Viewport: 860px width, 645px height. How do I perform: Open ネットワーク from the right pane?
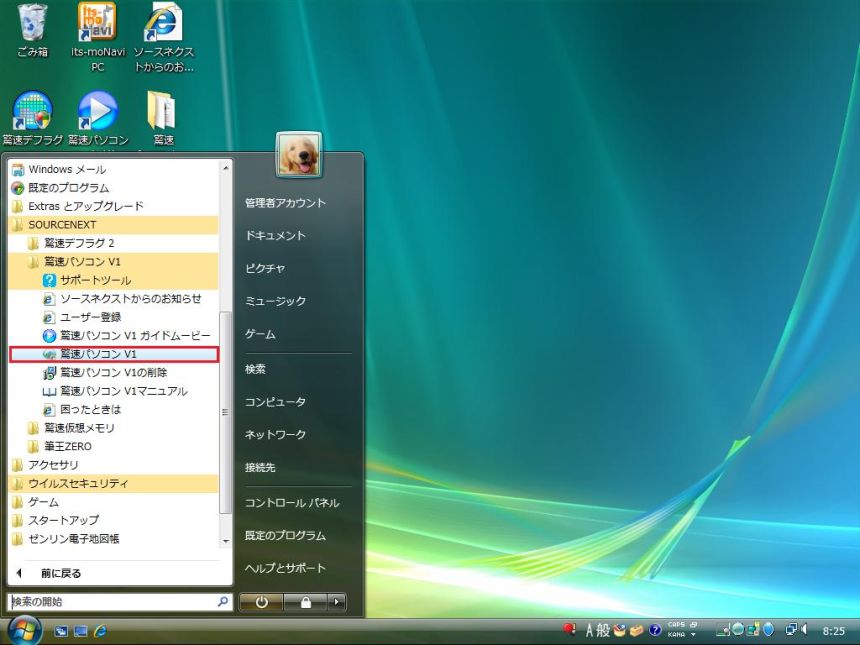(275, 434)
